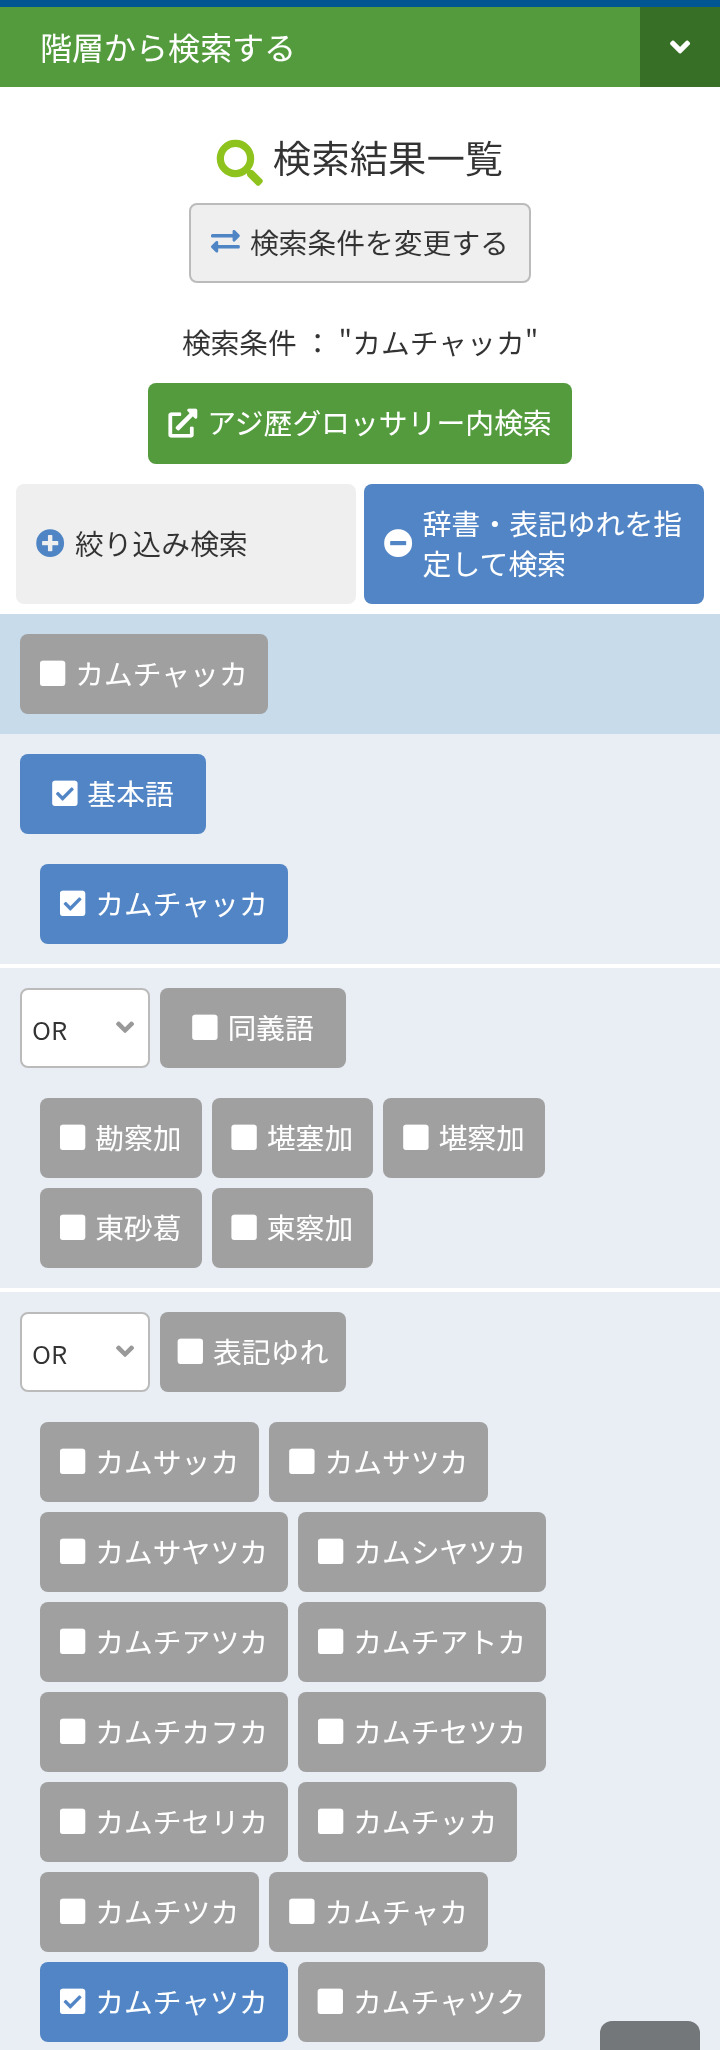Click the swap arrows icon for changing conditions
This screenshot has width=720, height=2050.
pos(225,242)
